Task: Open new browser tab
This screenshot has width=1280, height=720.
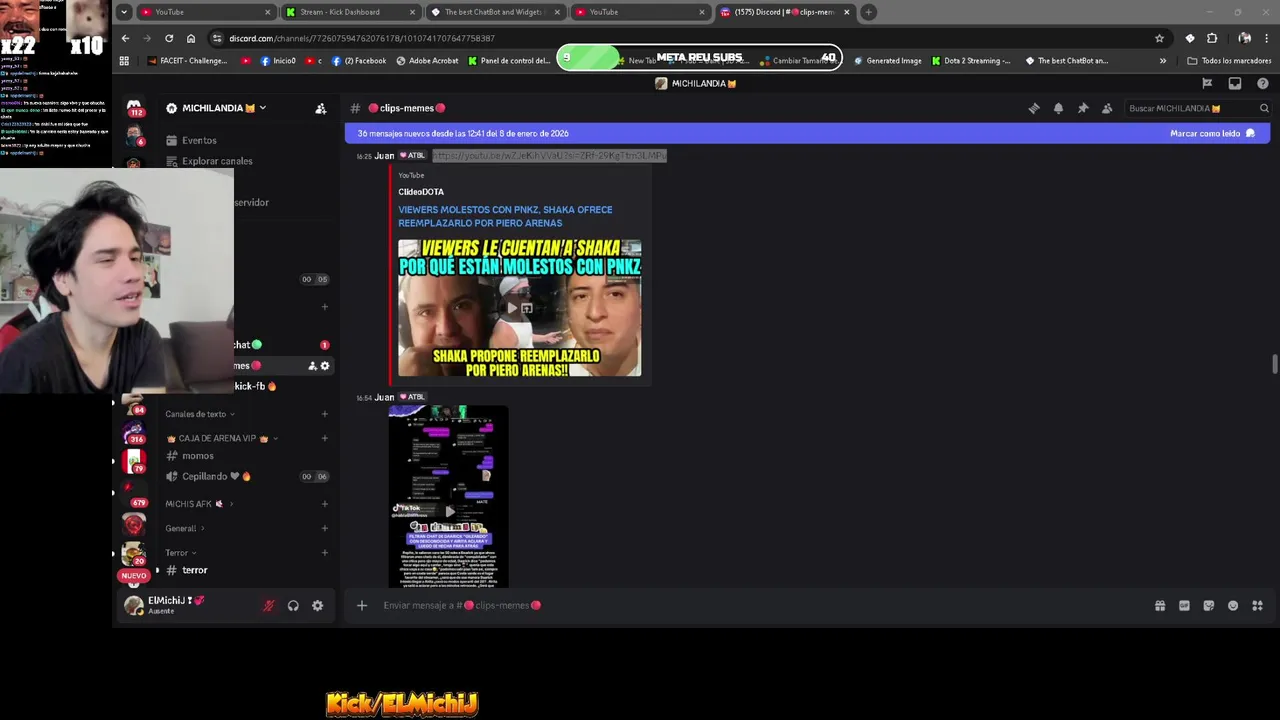Action: point(868,12)
